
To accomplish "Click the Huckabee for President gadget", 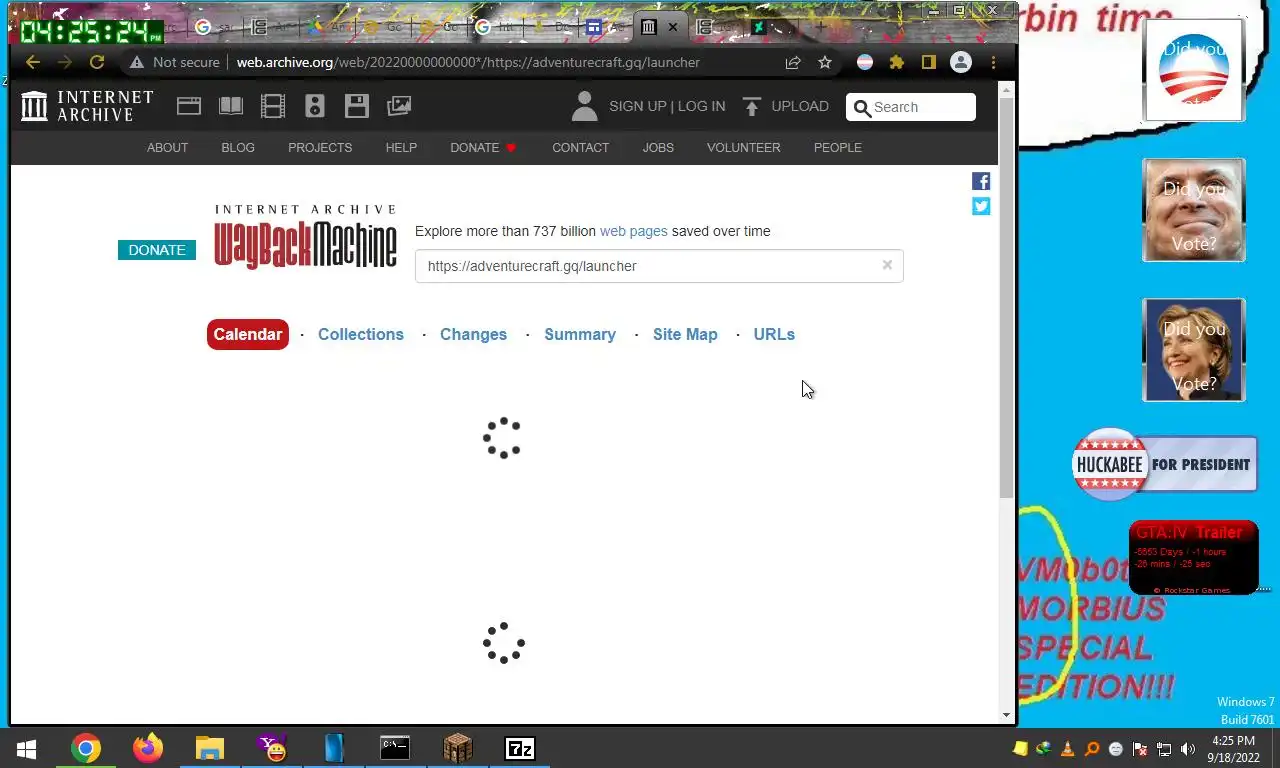I will (x=1164, y=464).
